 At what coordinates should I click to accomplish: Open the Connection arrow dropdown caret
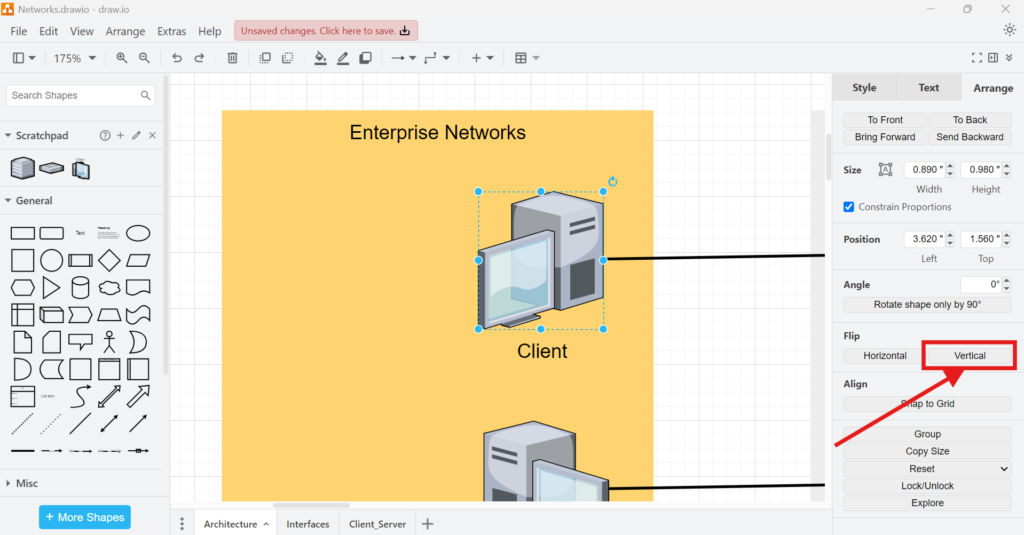click(413, 58)
